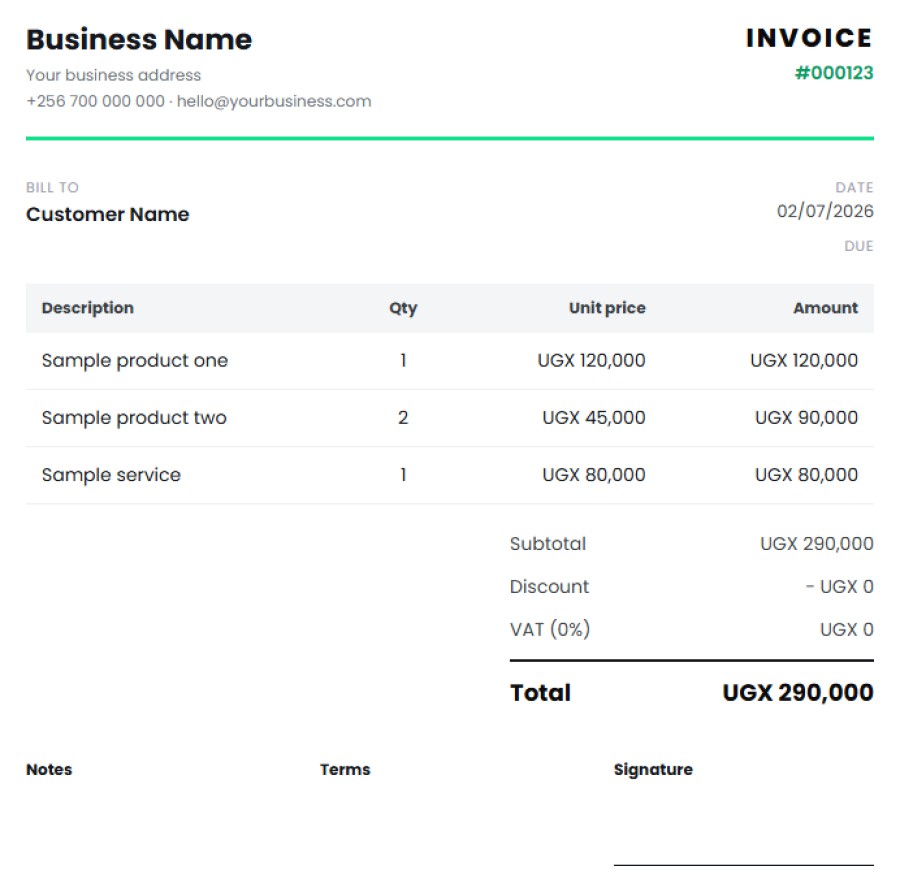Click the Terms heading
Screen dimensions: 900x892
point(345,770)
